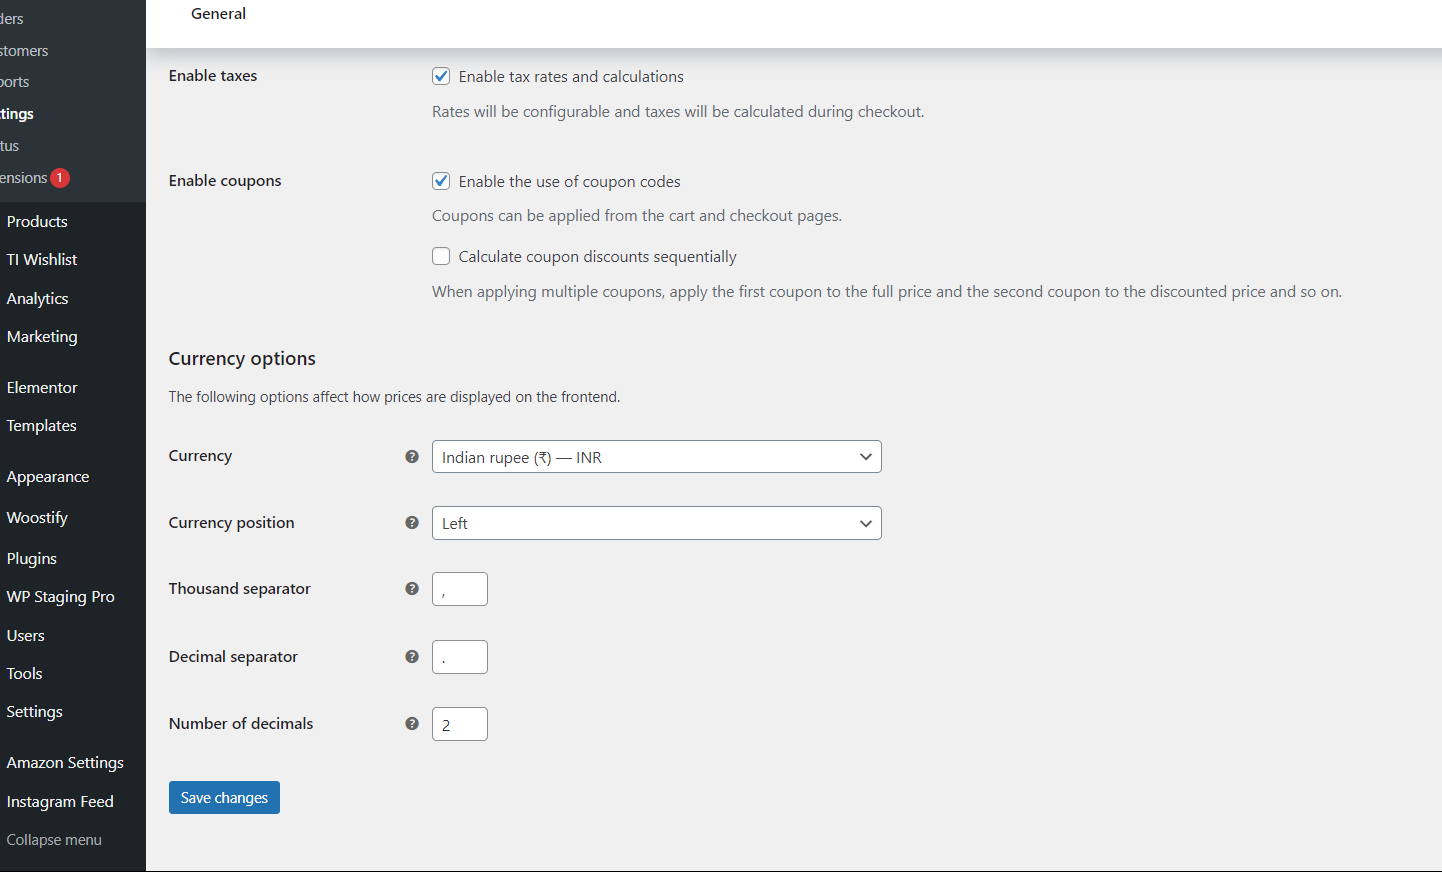
Task: Click the Currency options heading text
Action: 242,358
